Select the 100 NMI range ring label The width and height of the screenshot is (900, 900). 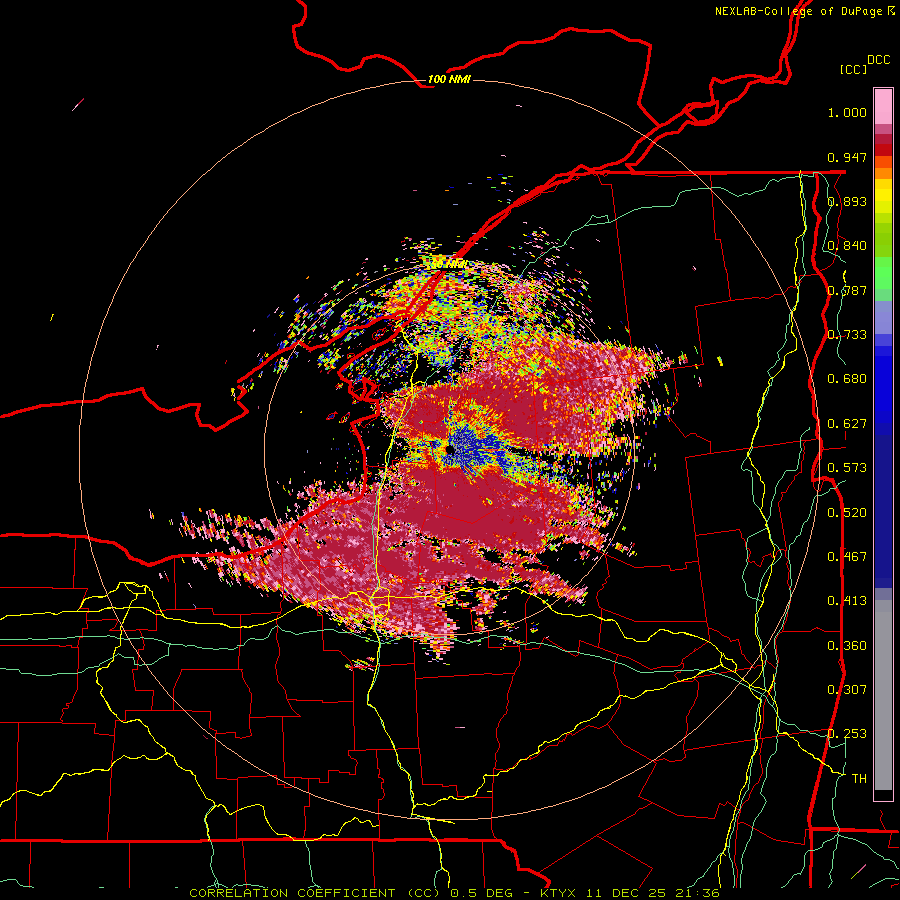pos(449,79)
